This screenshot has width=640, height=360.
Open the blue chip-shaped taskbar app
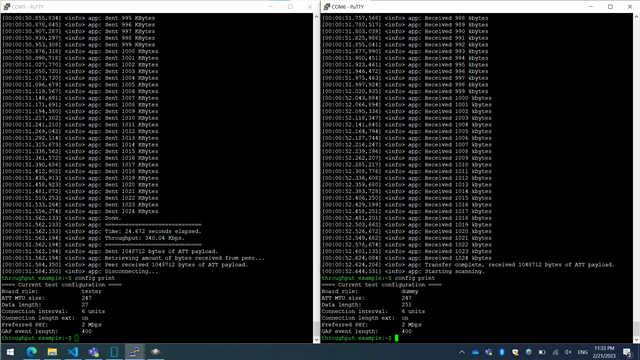114,352
